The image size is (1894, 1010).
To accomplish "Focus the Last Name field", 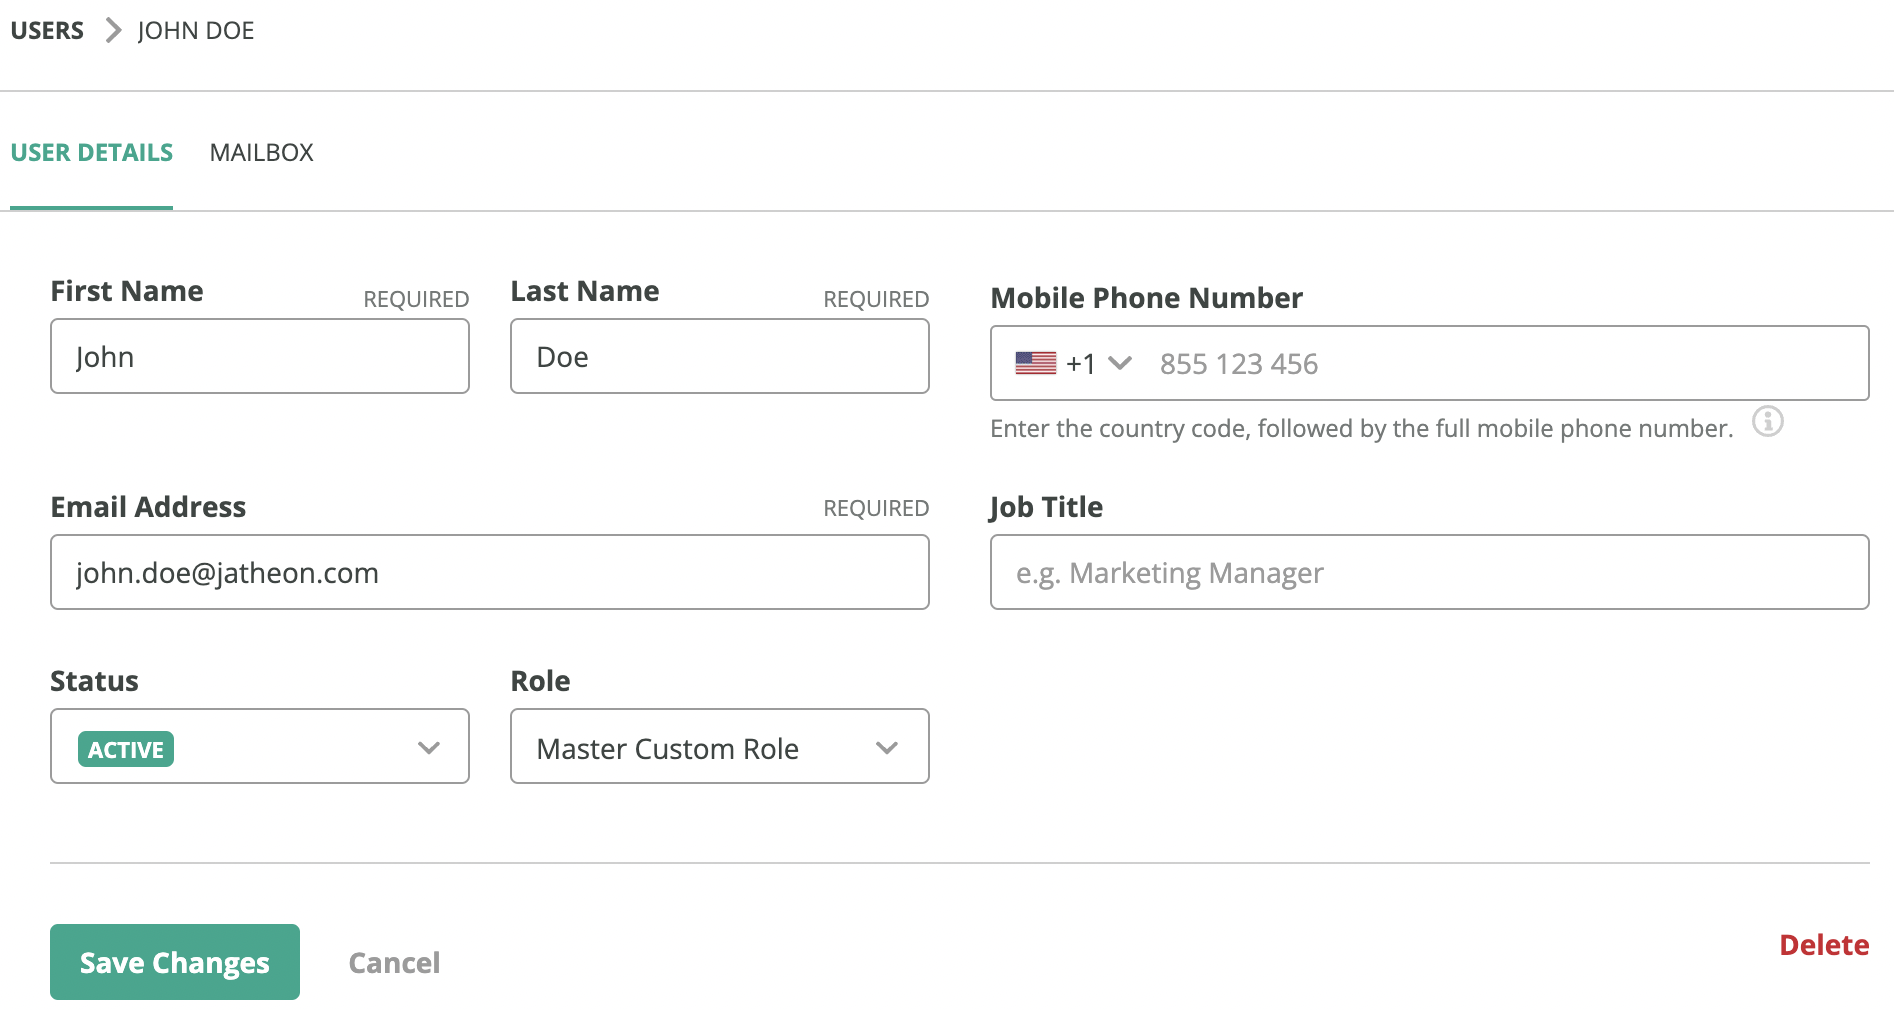I will pos(720,356).
